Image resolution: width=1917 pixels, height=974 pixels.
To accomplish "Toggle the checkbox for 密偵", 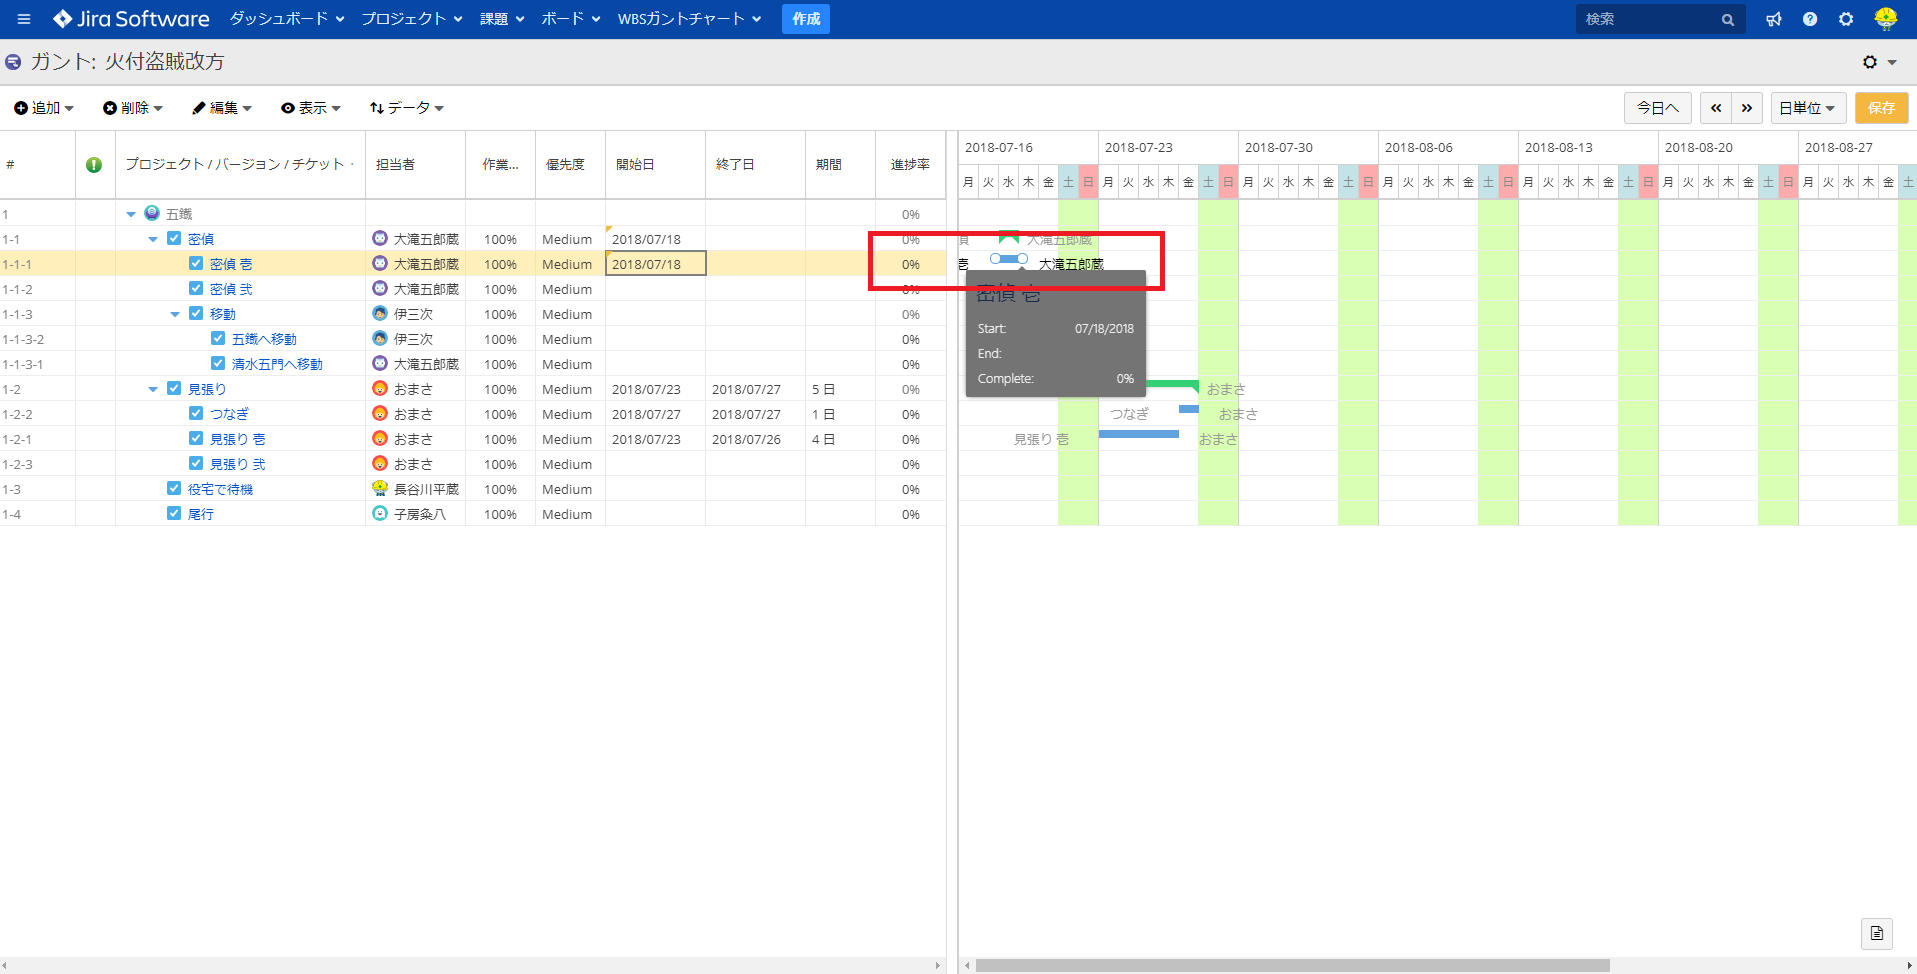I will (174, 238).
